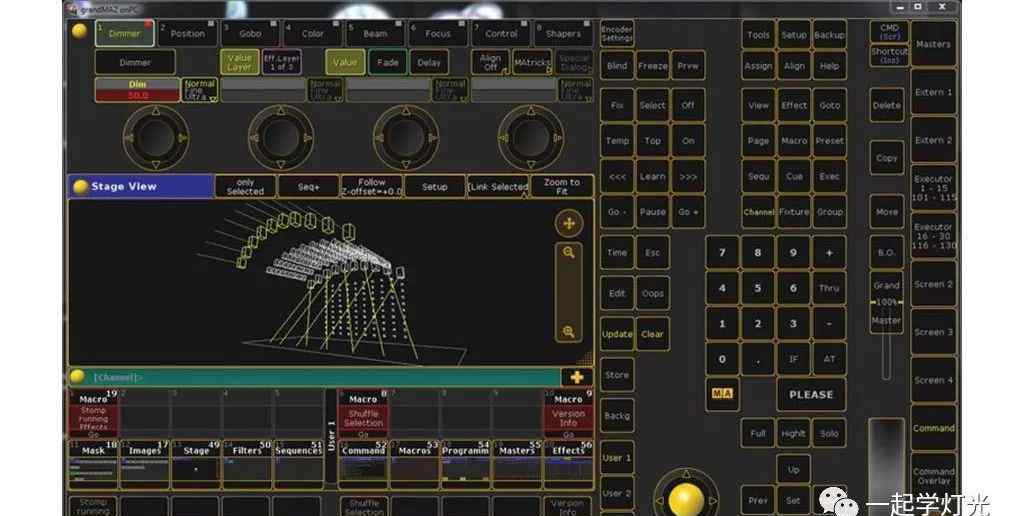
Task: Click the second encoder dial
Action: click(x=281, y=138)
